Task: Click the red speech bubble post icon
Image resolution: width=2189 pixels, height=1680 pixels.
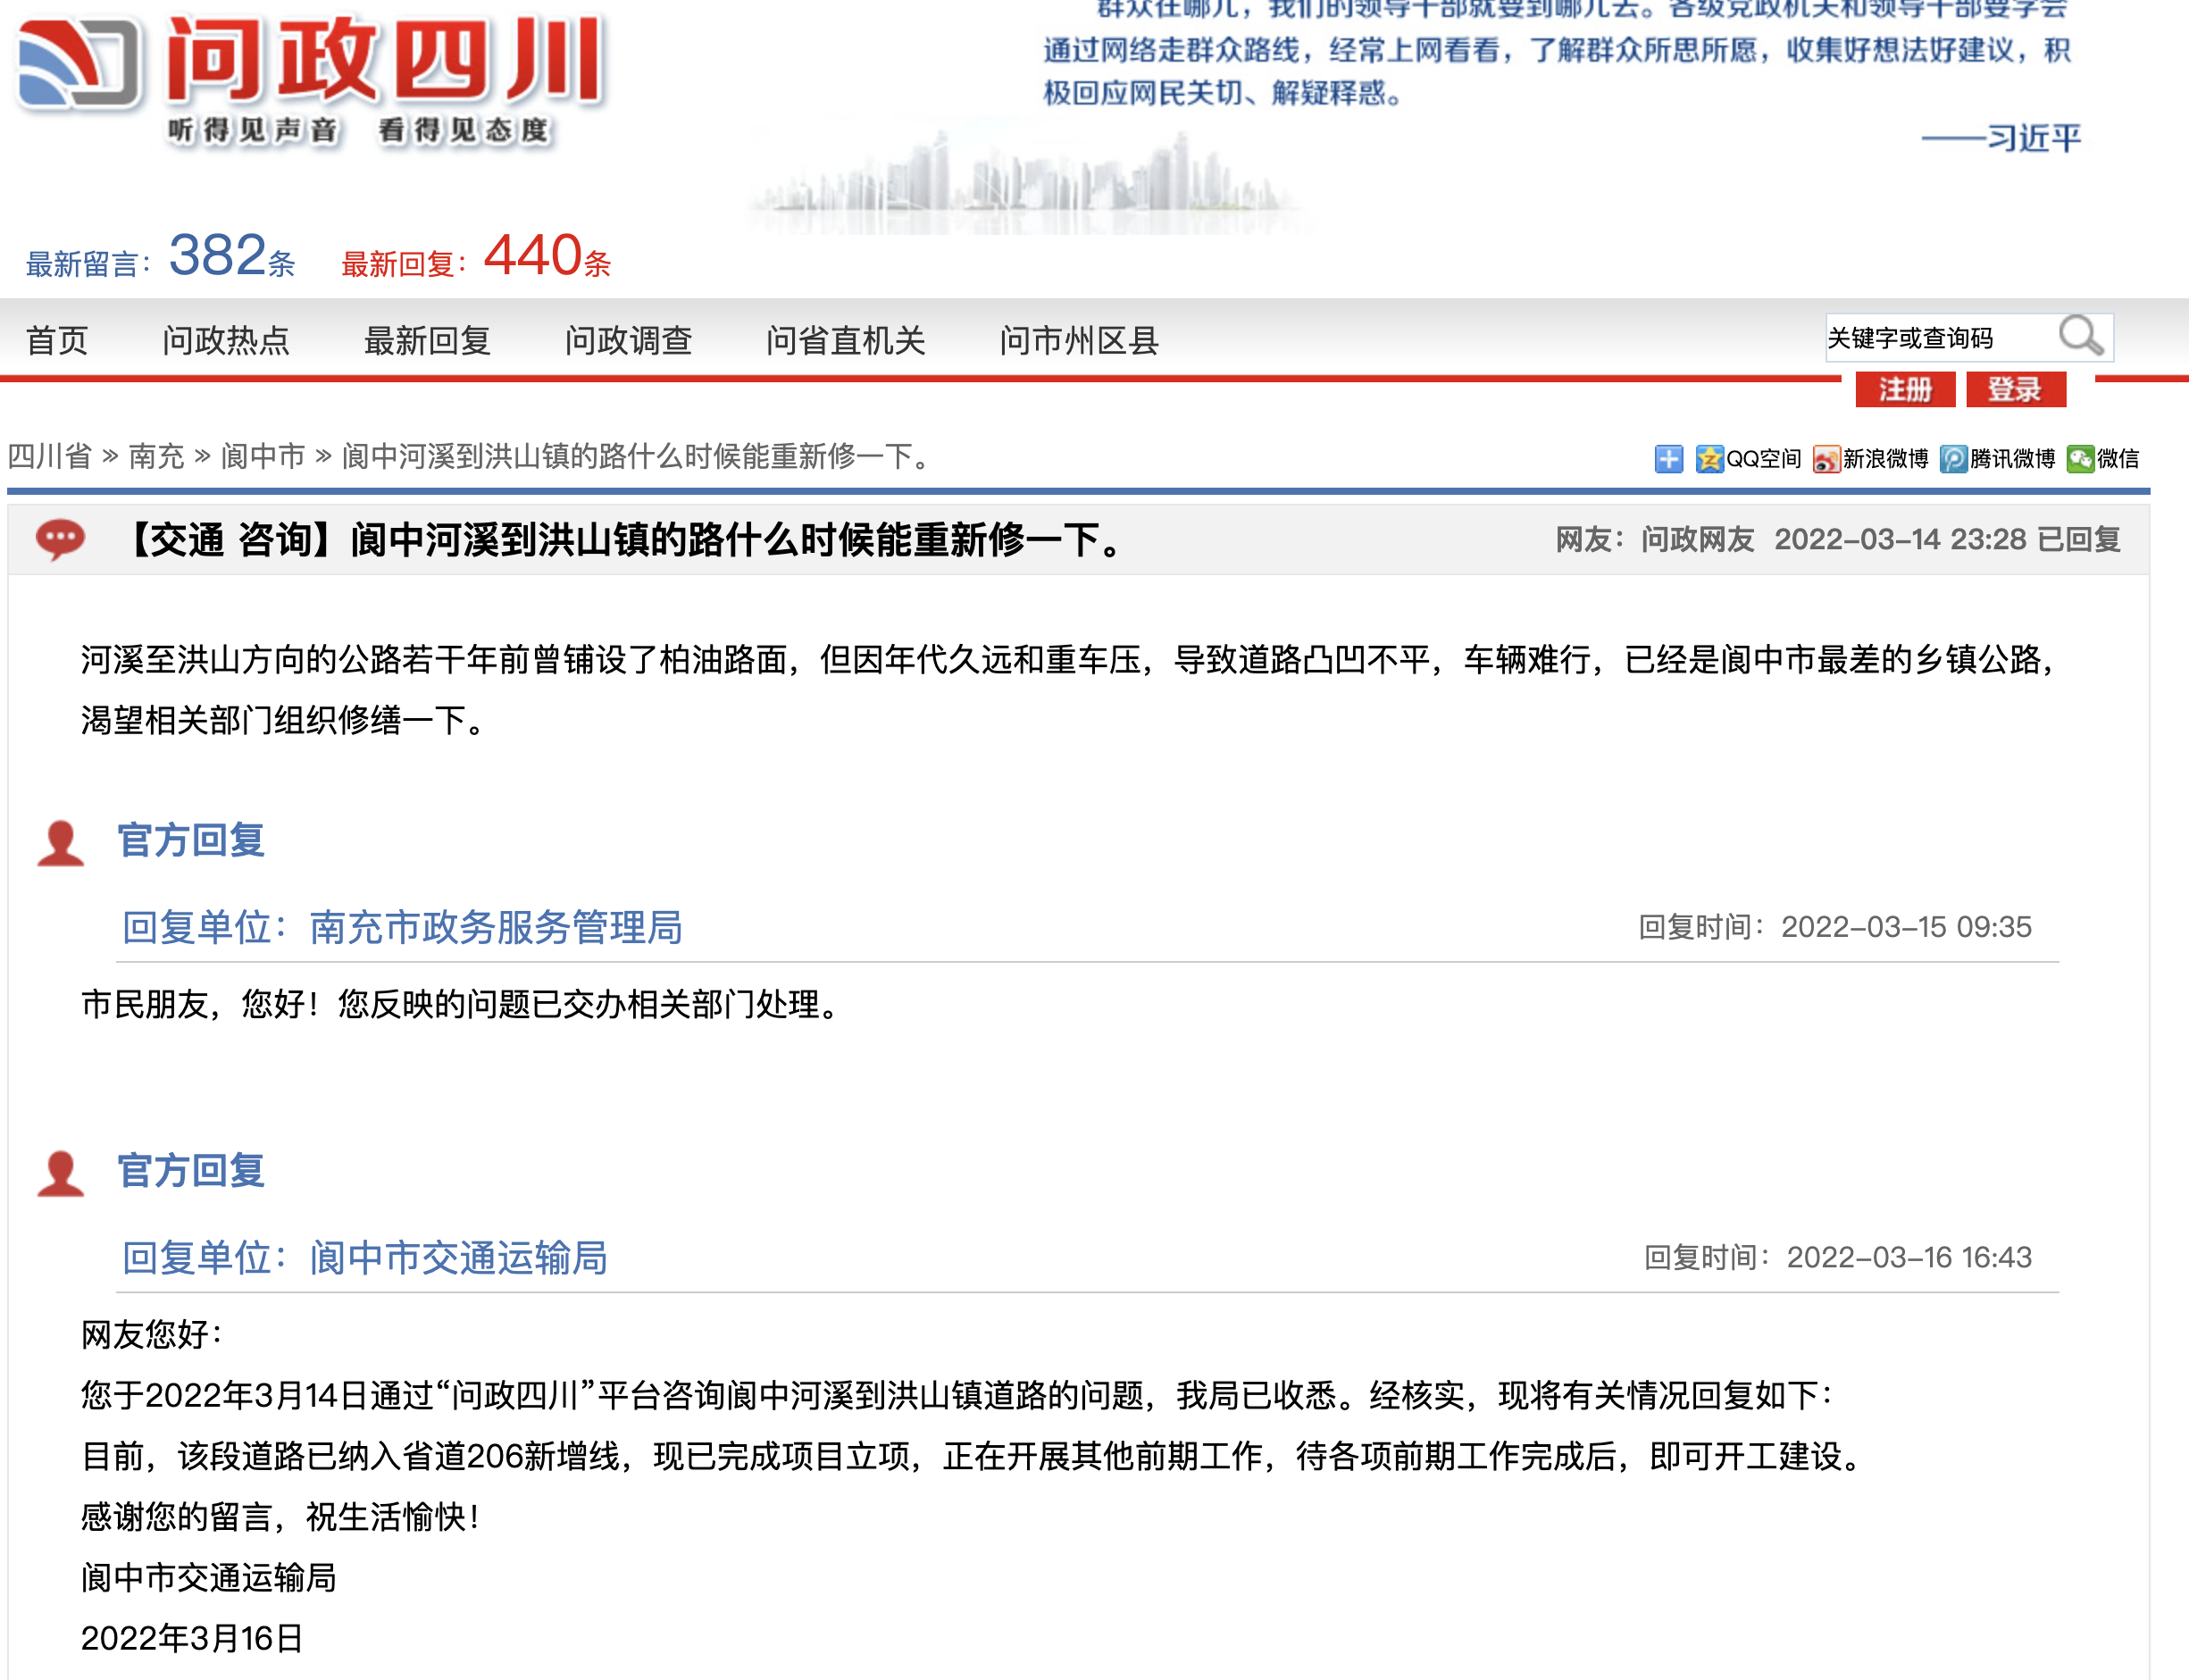Action: point(60,540)
